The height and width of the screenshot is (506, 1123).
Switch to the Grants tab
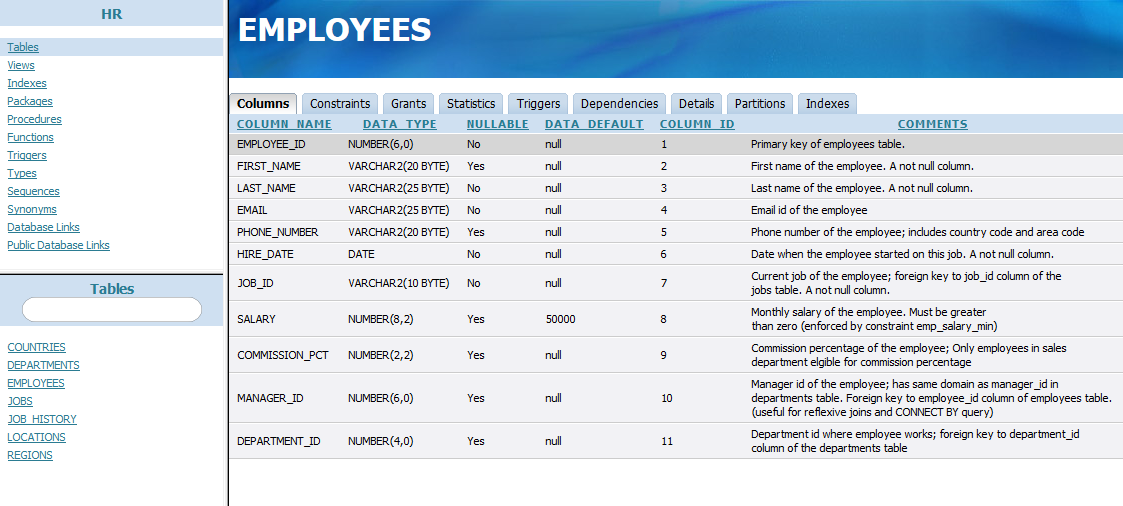pyautogui.click(x=408, y=104)
